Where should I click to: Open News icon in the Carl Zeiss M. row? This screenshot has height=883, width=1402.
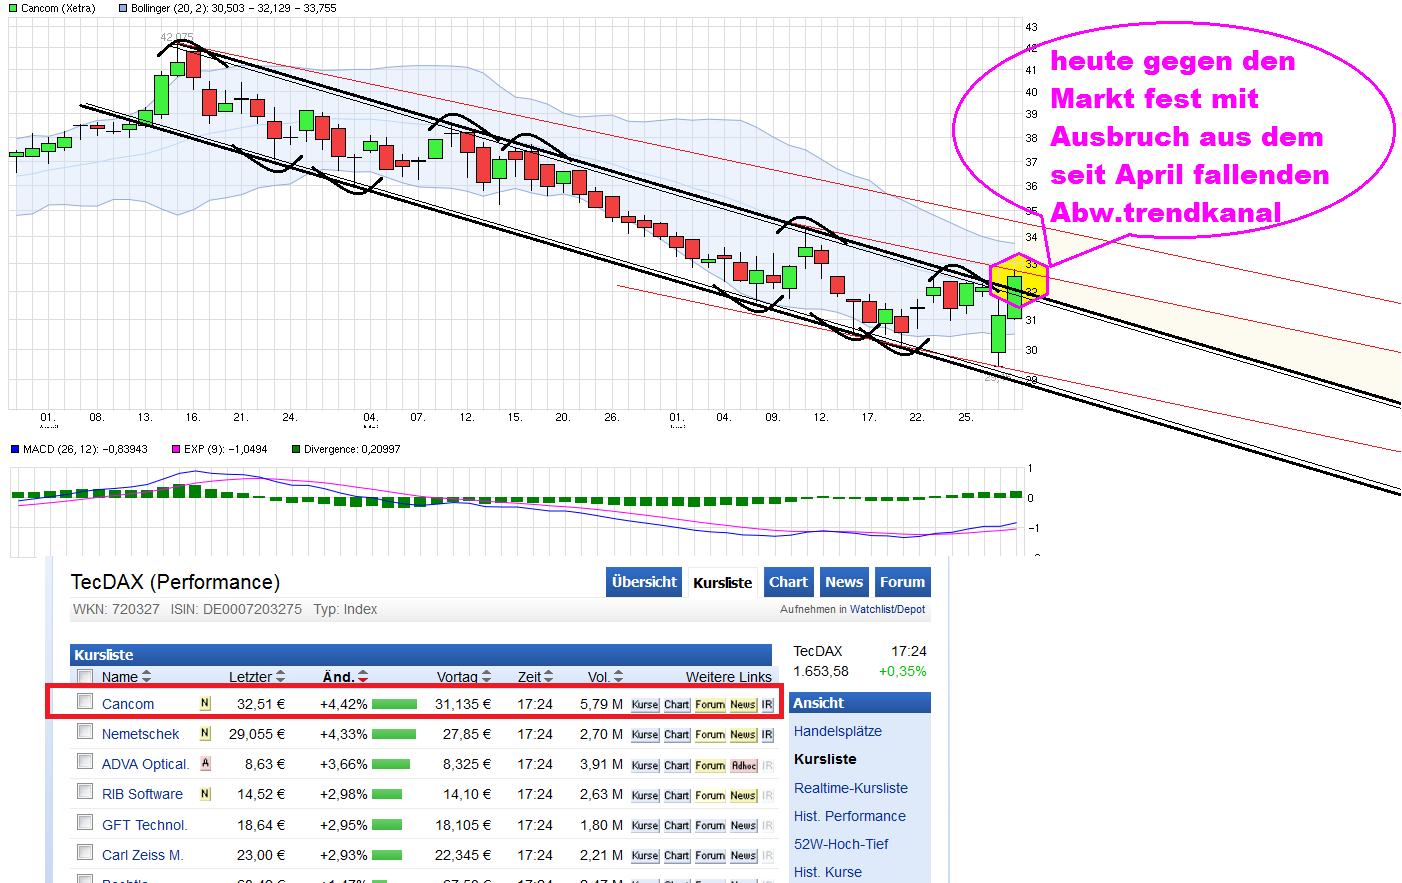pyautogui.click(x=743, y=856)
